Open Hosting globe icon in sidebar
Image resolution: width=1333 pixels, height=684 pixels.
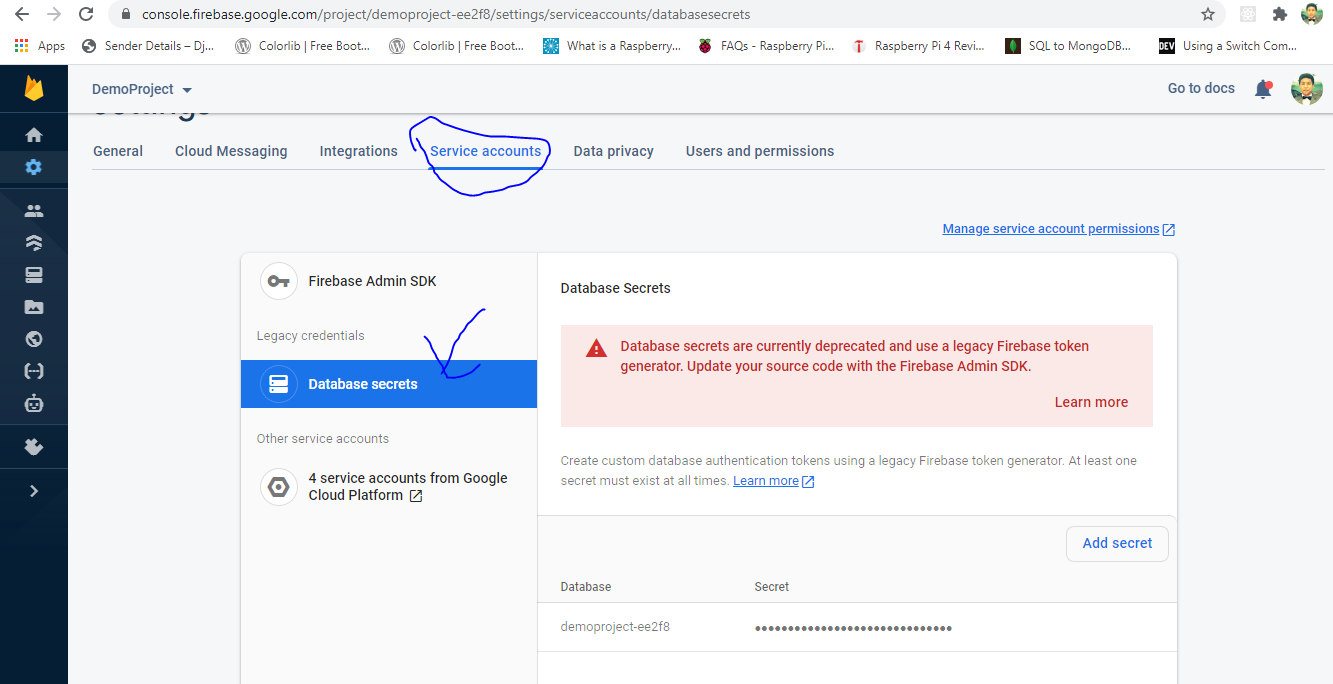34,339
